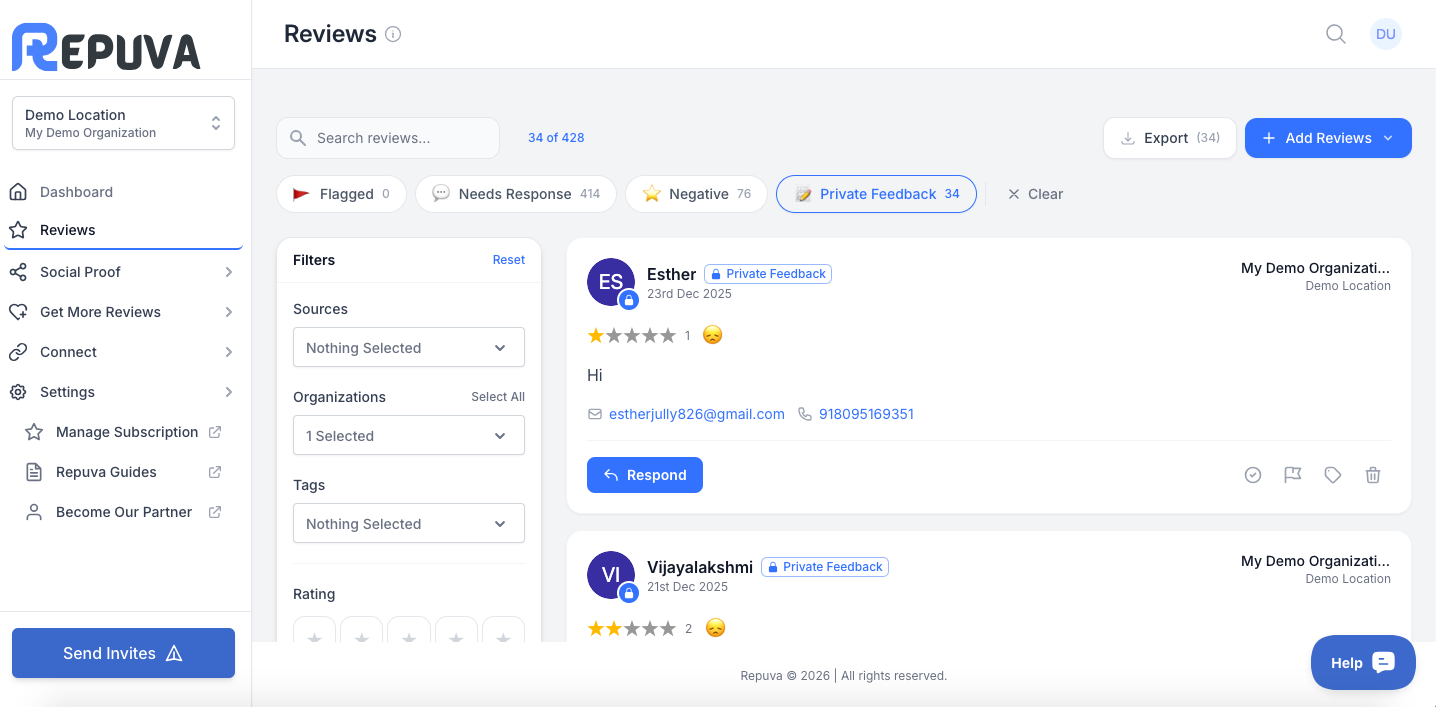This screenshot has height=707, width=1436.
Task: Toggle the Flagged filter chip
Action: click(x=341, y=194)
